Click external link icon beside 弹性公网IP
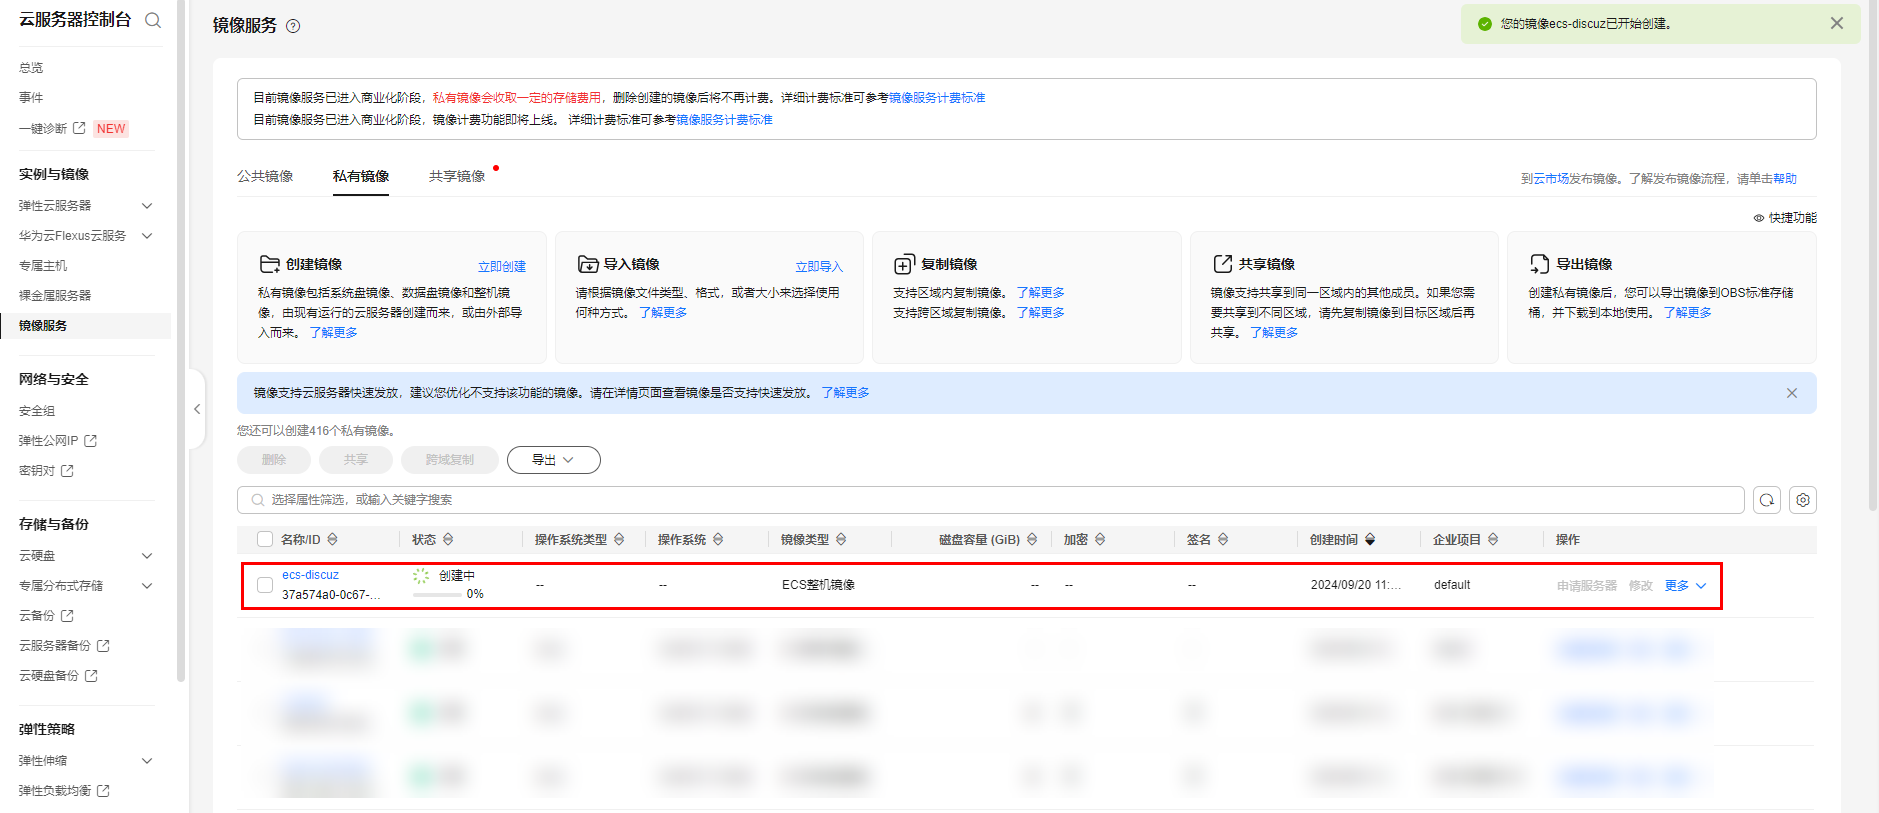Viewport: 1879px width, 813px height. pyautogui.click(x=91, y=441)
